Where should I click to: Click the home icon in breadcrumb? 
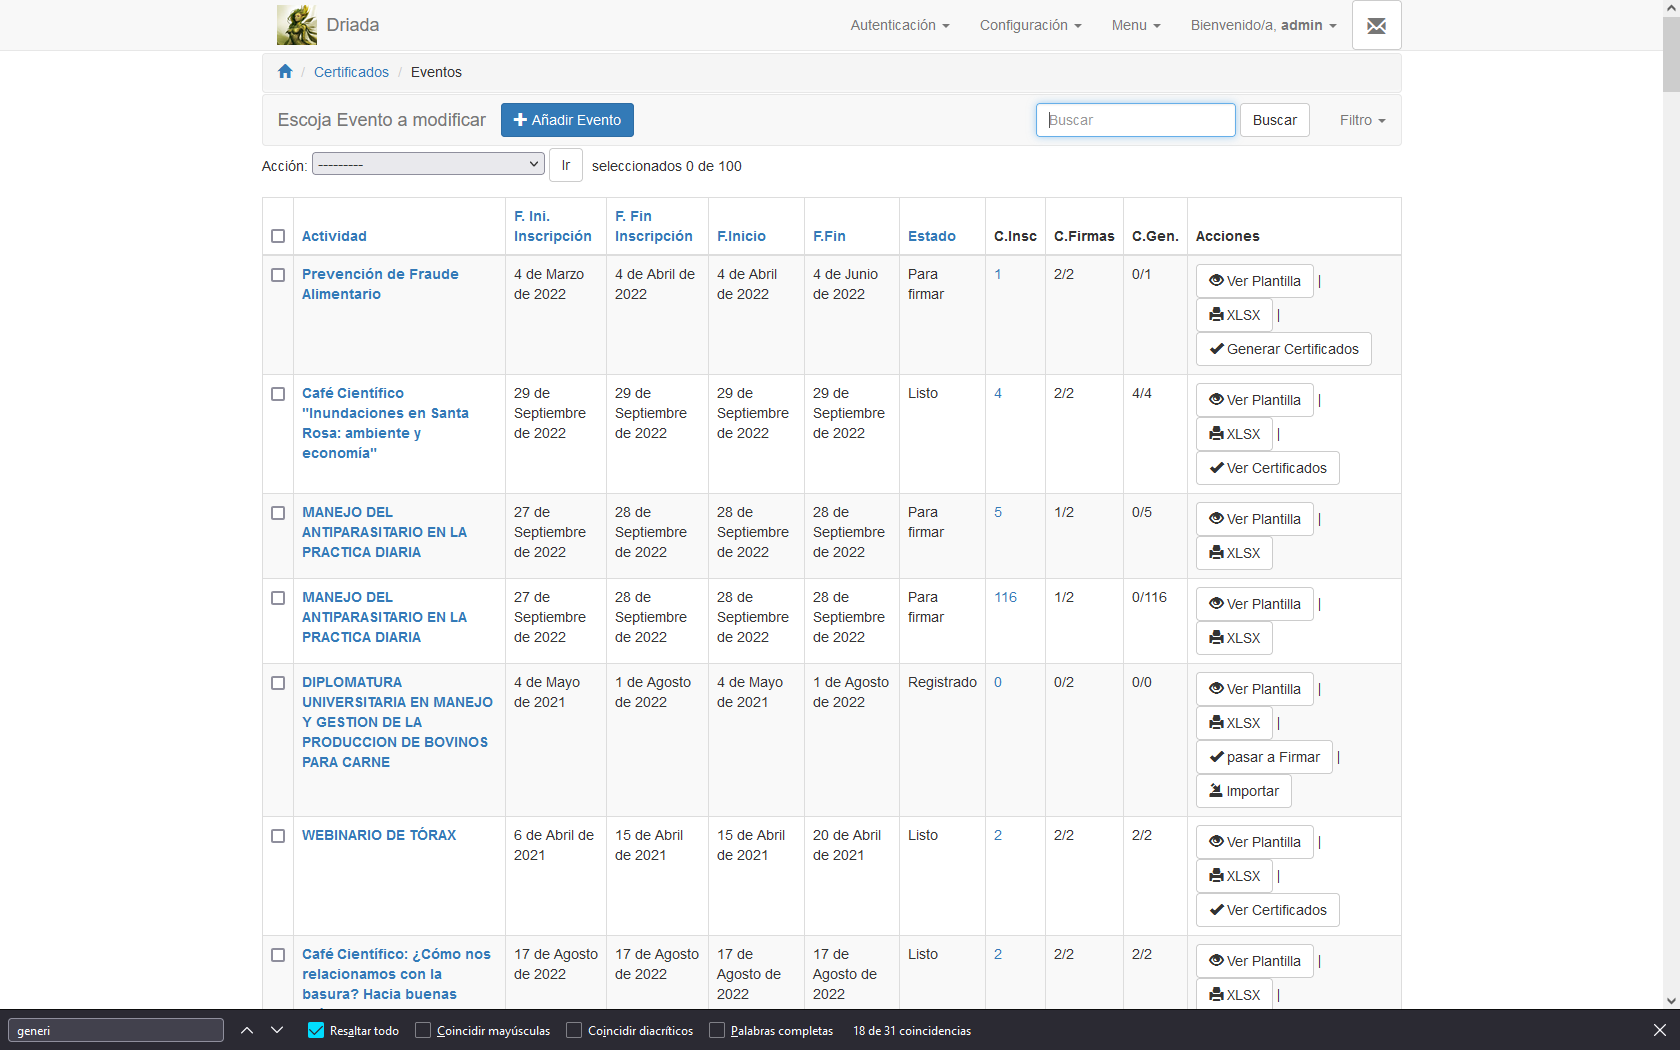285,72
